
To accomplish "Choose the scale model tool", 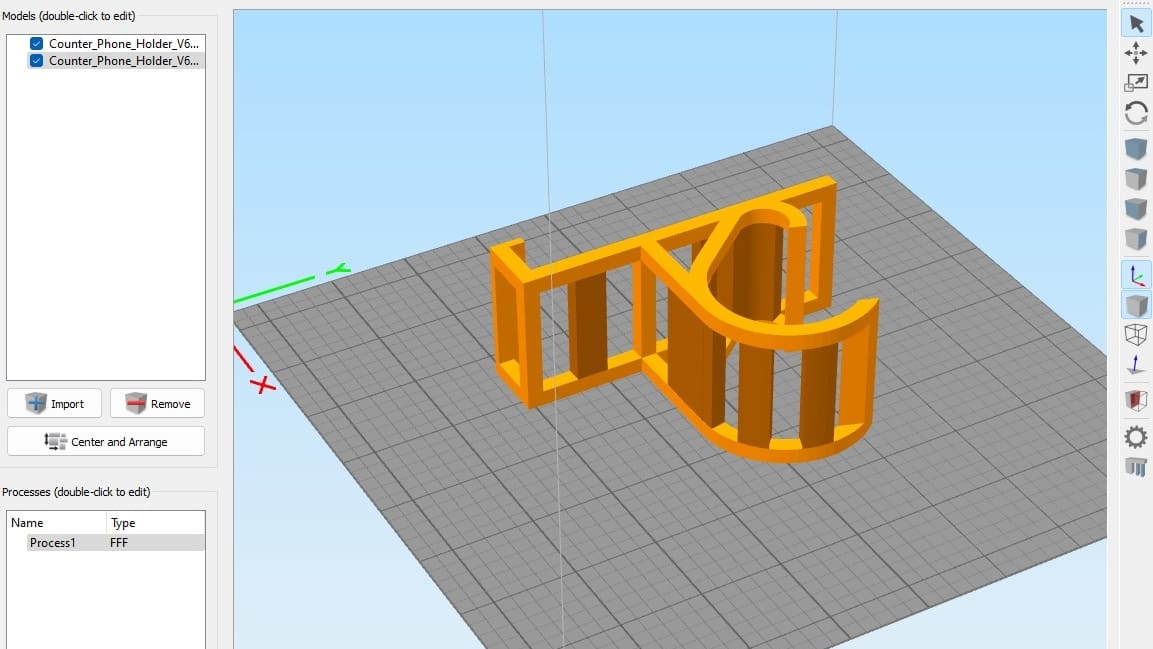I will coord(1136,83).
